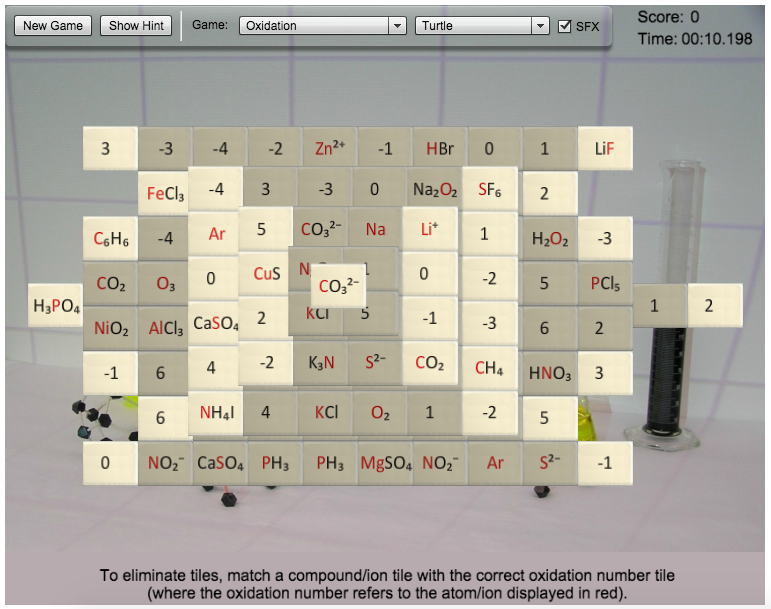Click the FeCl₃ tile
This screenshot has height=609, width=771.
[165, 194]
